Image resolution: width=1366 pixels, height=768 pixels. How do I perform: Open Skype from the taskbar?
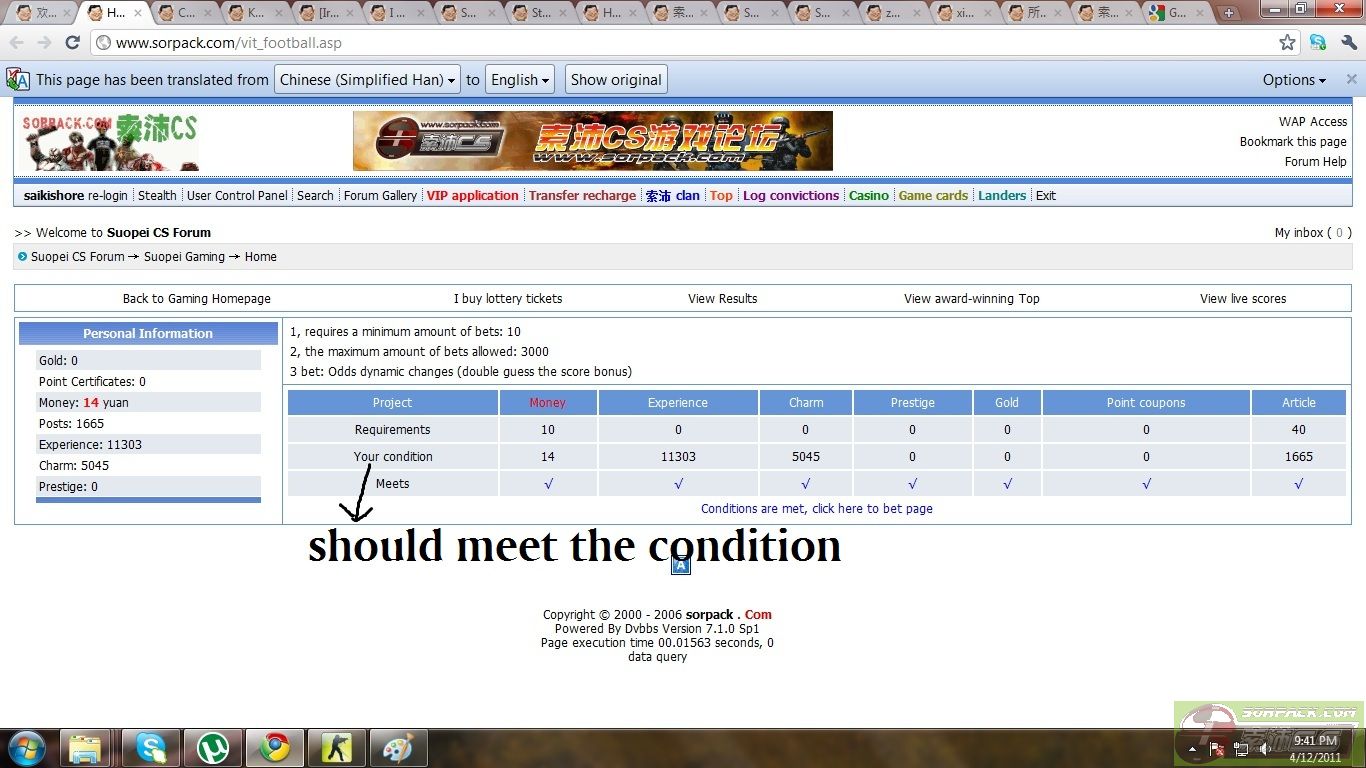(x=151, y=747)
